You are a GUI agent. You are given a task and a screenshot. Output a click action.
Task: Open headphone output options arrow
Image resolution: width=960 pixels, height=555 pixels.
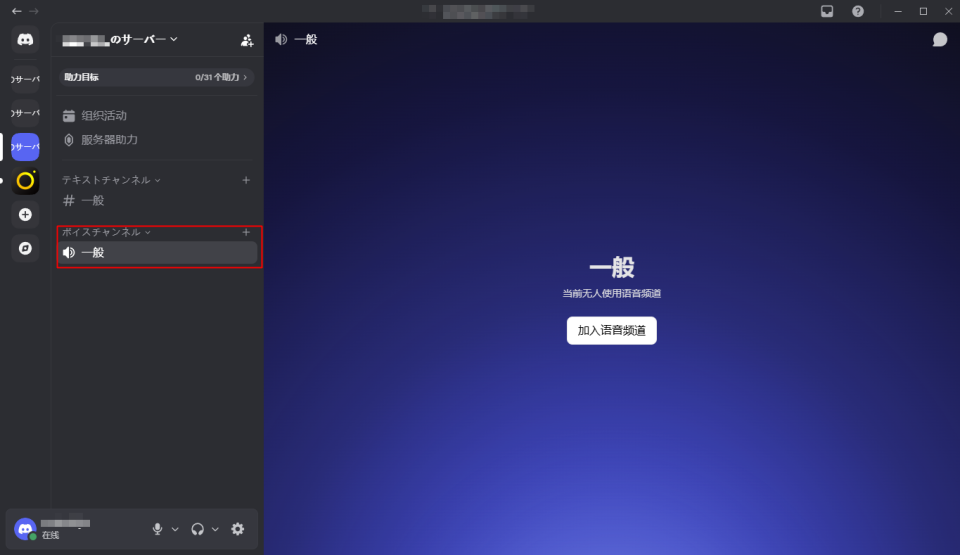(215, 529)
